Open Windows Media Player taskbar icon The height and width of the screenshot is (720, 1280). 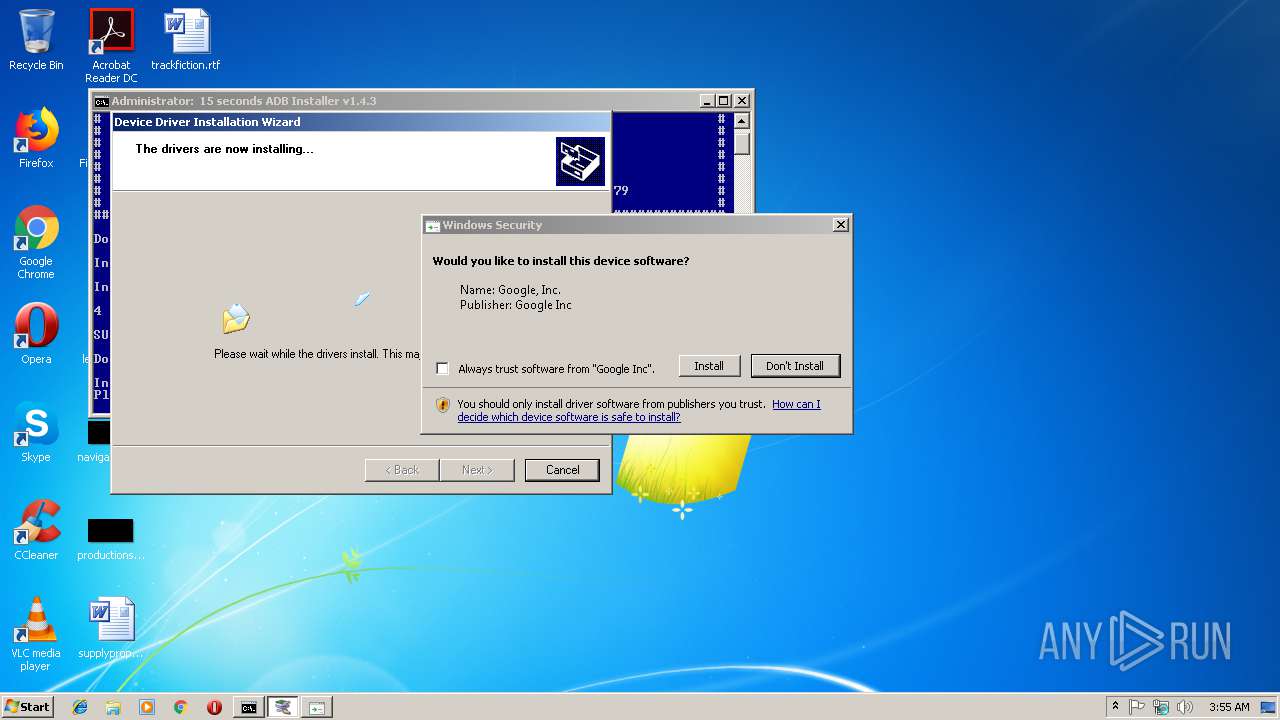coord(147,707)
